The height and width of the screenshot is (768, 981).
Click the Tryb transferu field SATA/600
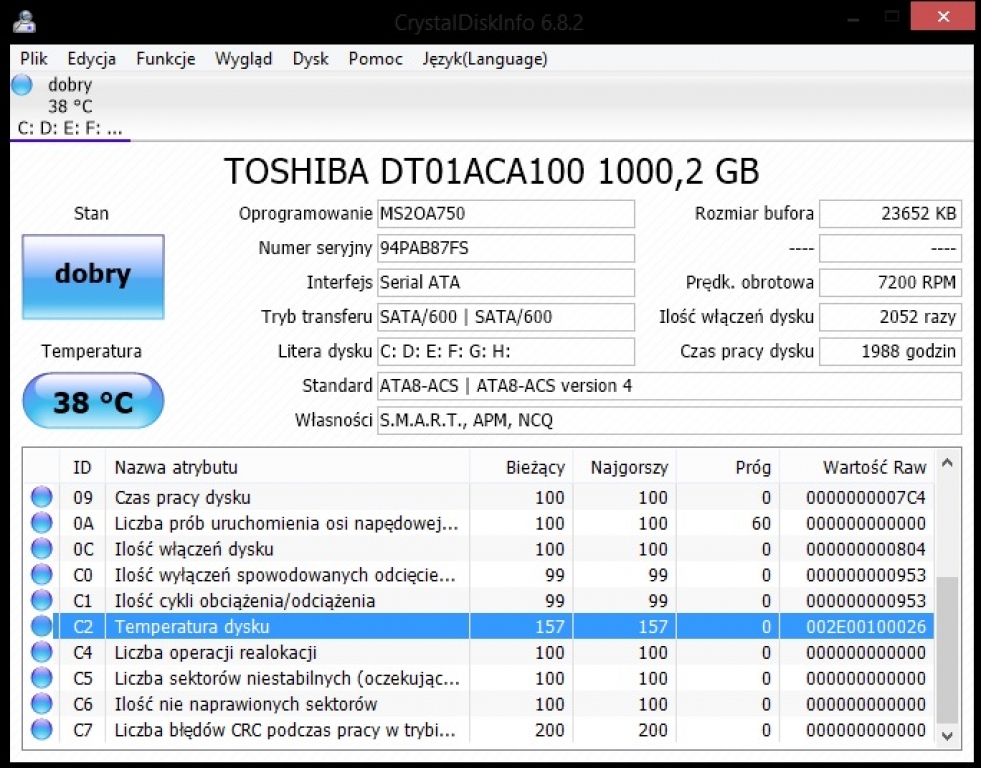[506, 317]
